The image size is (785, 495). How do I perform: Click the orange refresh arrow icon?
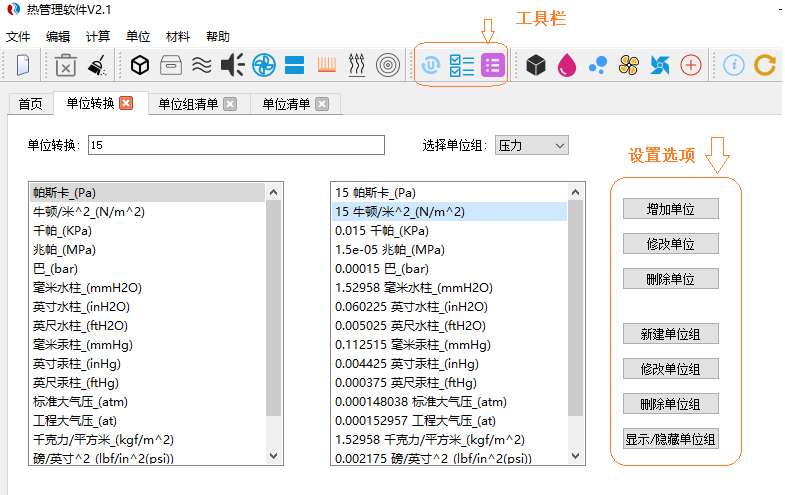point(765,65)
